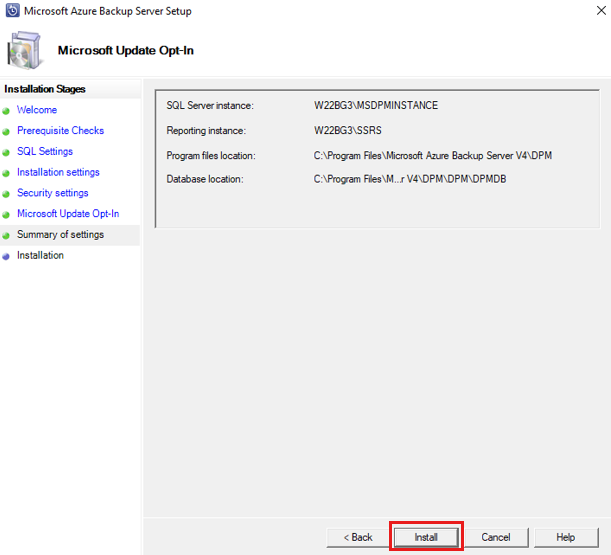Click the green dot beside Prerequisite Checks
Screen dimensions: 611x555
6,132
